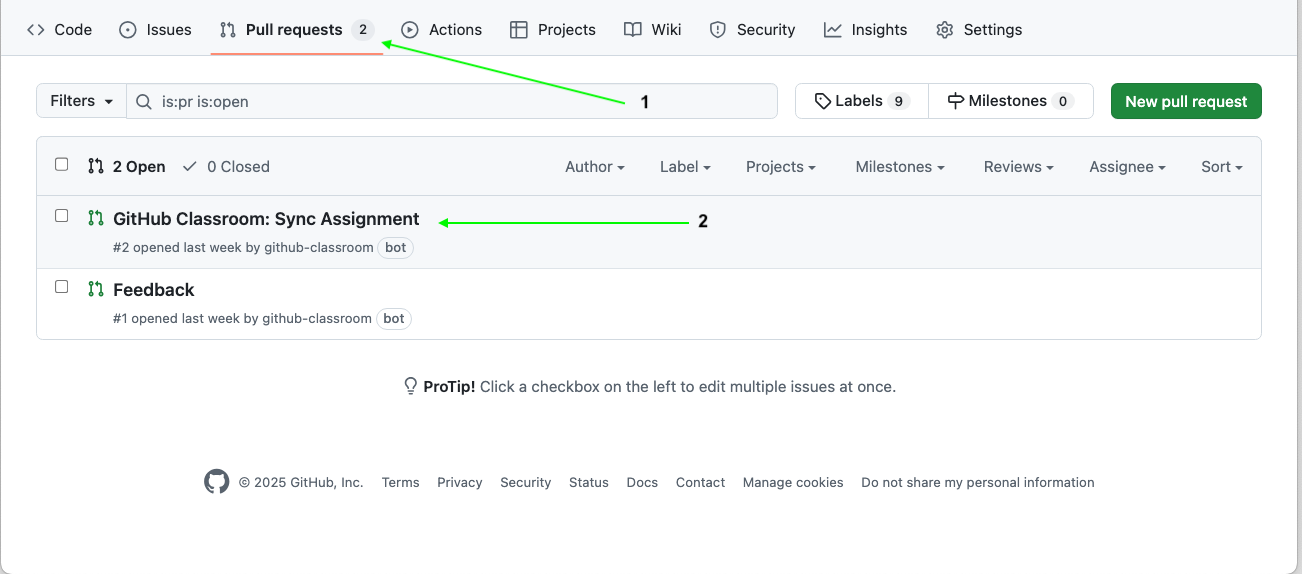Show the 0 Closed pull requests
The height and width of the screenshot is (574, 1302).
point(226,167)
